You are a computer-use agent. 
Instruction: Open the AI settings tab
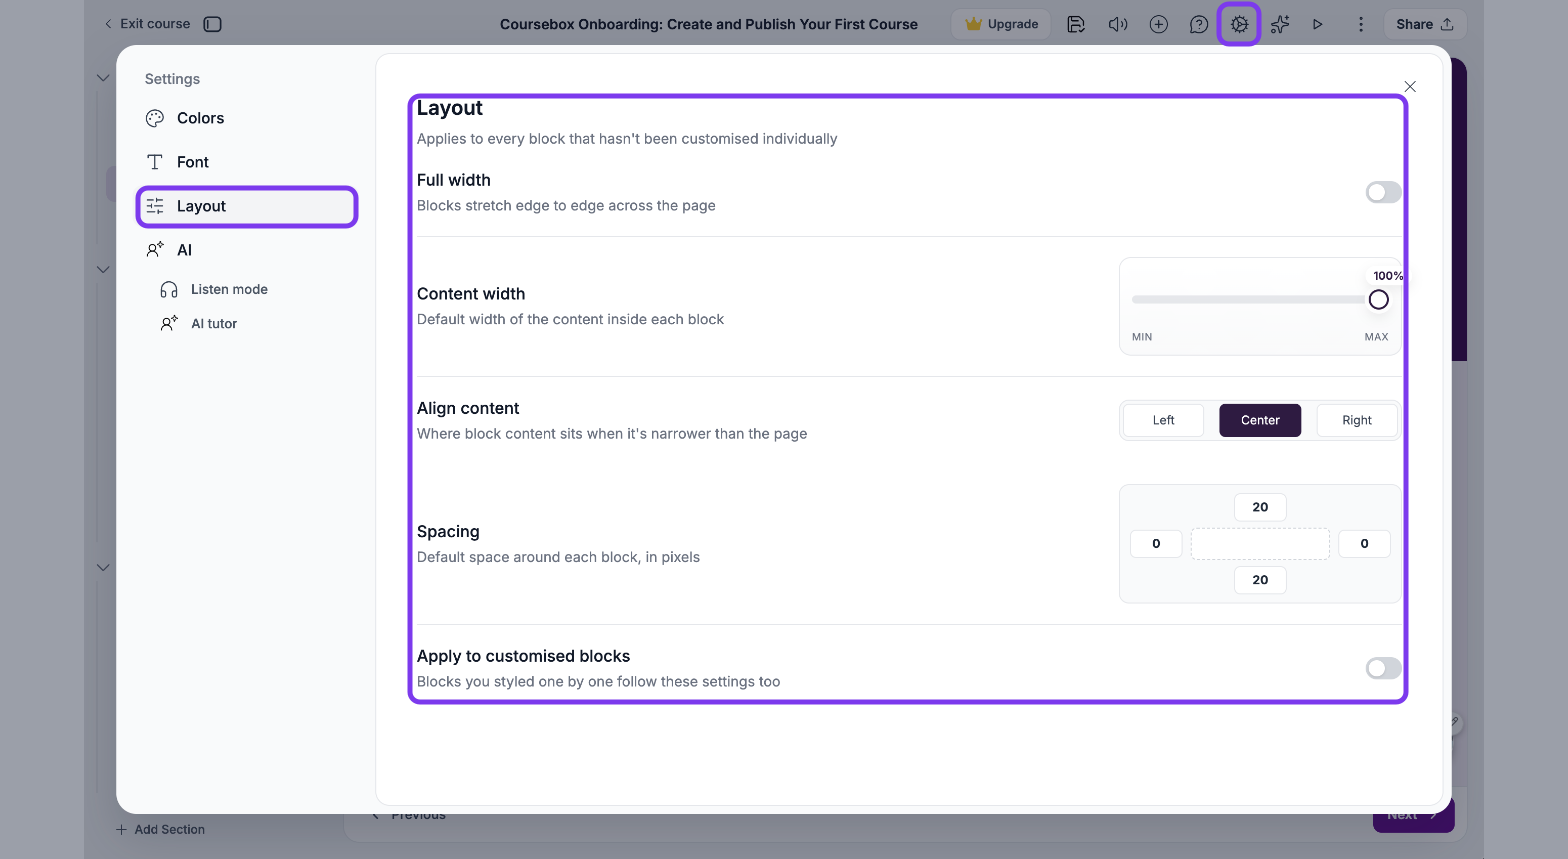[246, 250]
